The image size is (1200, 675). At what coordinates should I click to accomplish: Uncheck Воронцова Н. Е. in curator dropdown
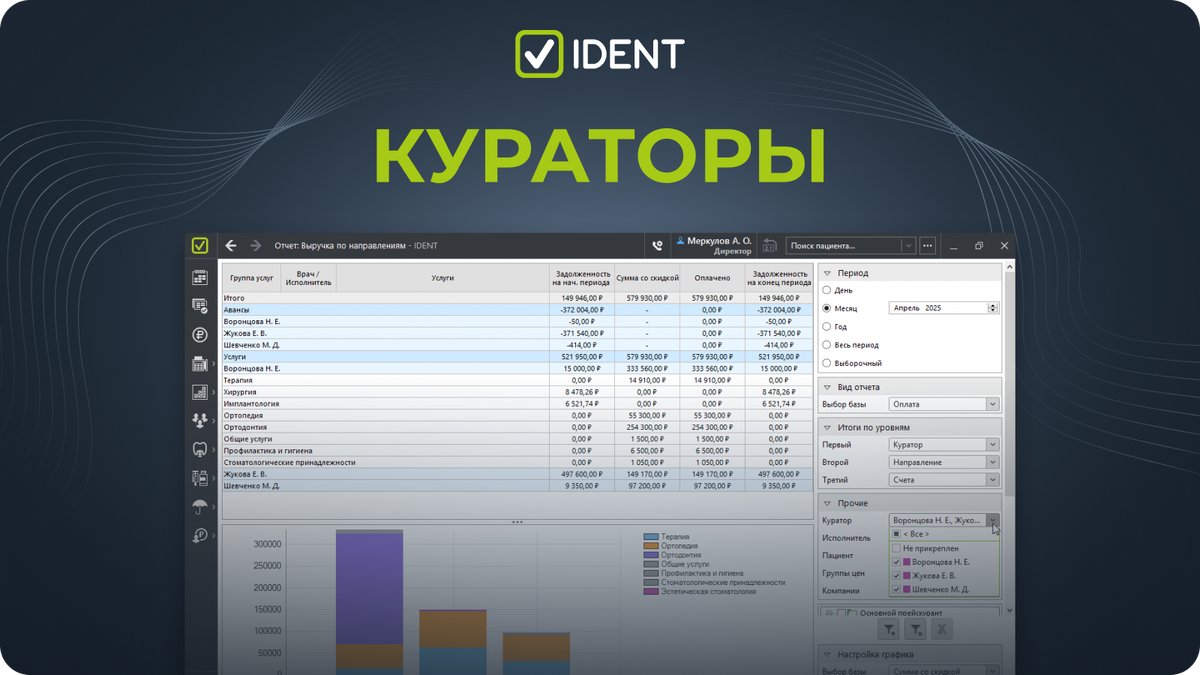pos(897,562)
